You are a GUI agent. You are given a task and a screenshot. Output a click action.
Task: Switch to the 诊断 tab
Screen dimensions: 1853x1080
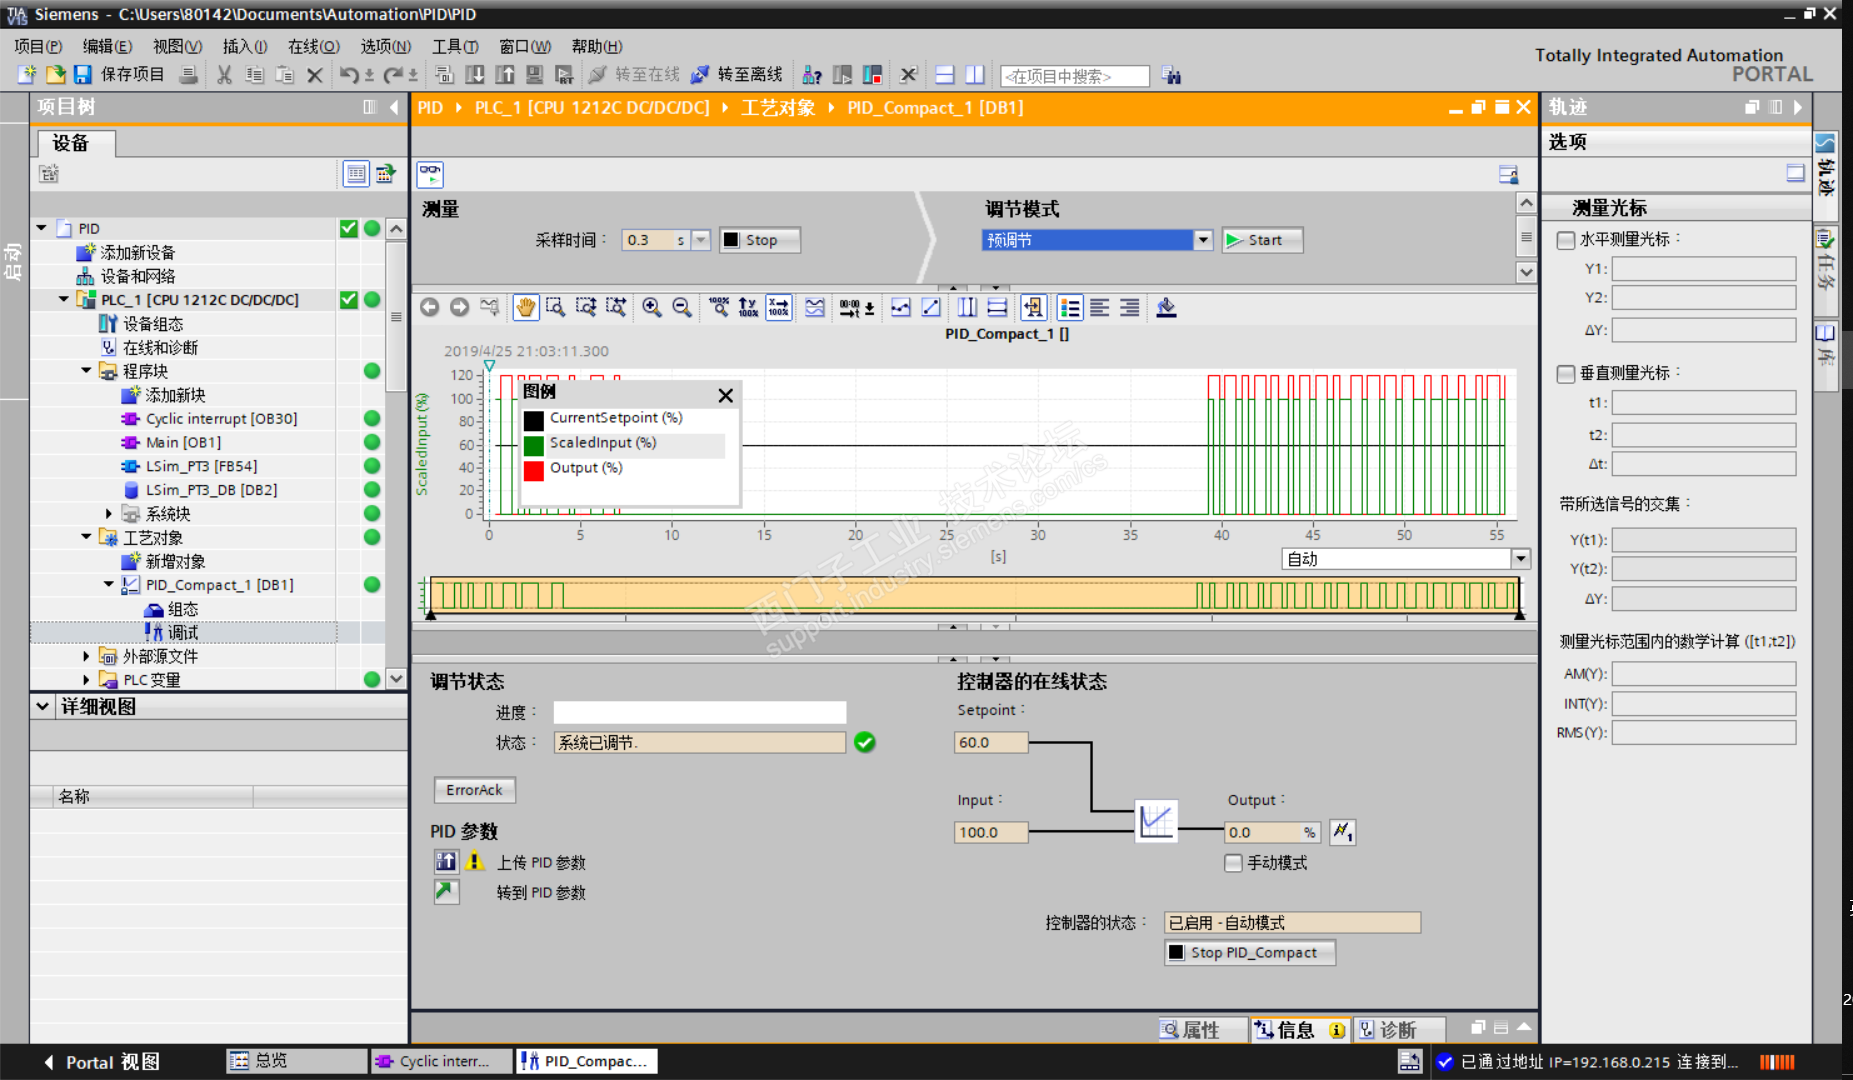[1398, 1030]
